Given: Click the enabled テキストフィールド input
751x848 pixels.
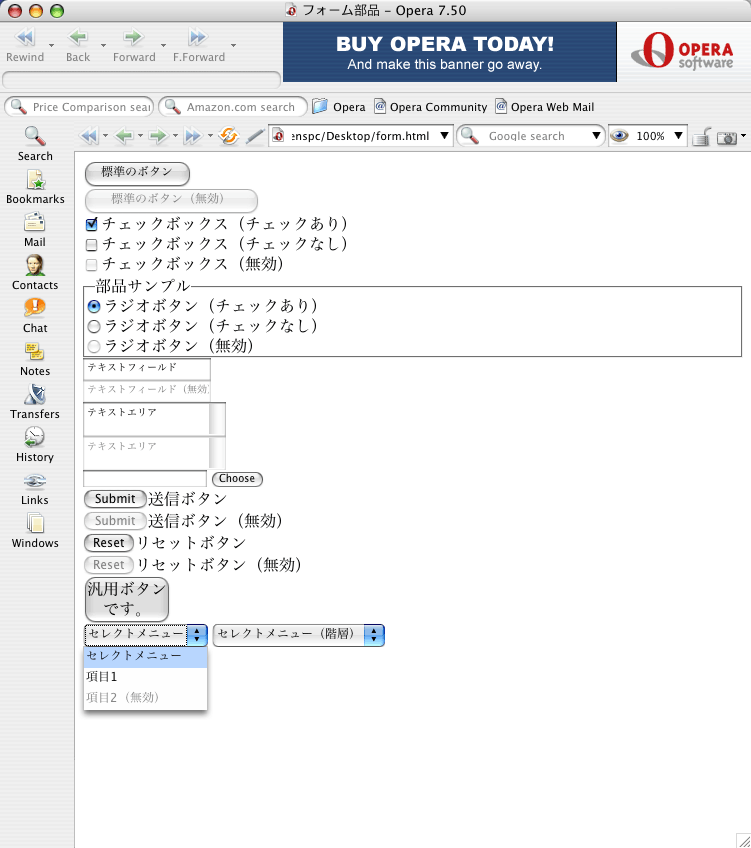Looking at the screenshot, I should [147, 369].
